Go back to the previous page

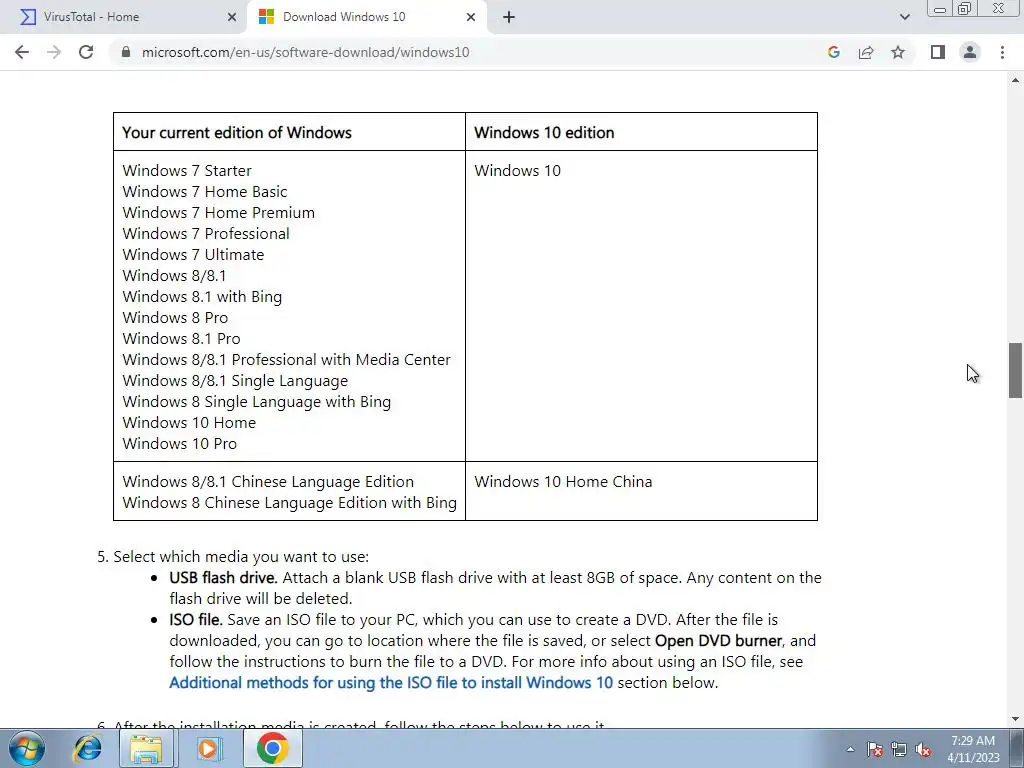[x=22, y=52]
